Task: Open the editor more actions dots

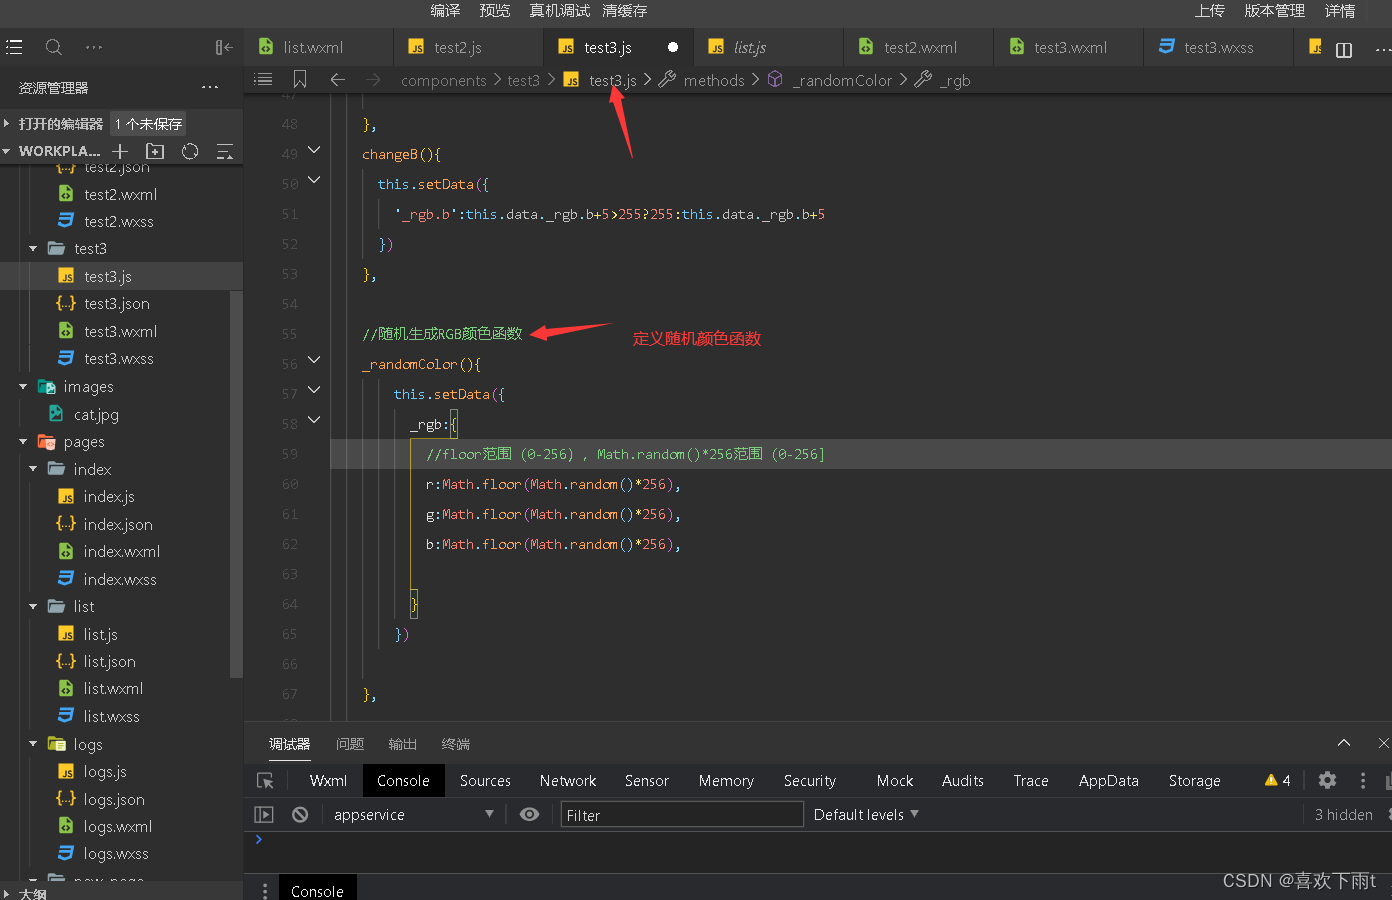Action: point(1384,49)
